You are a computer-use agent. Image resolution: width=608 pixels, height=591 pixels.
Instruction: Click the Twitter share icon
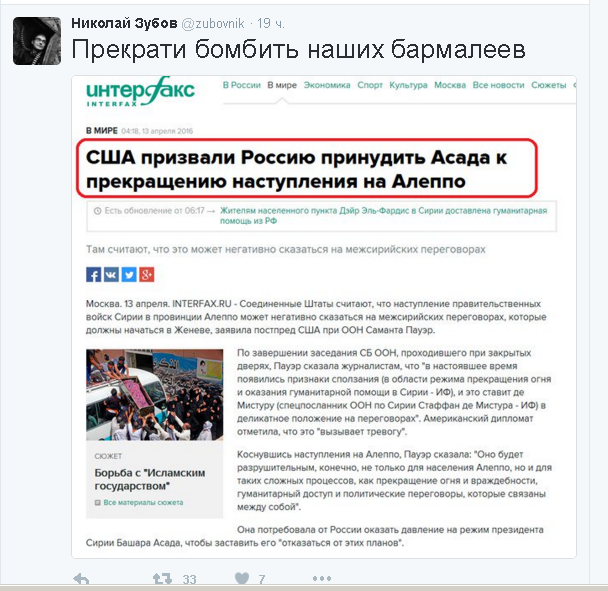coord(129,275)
